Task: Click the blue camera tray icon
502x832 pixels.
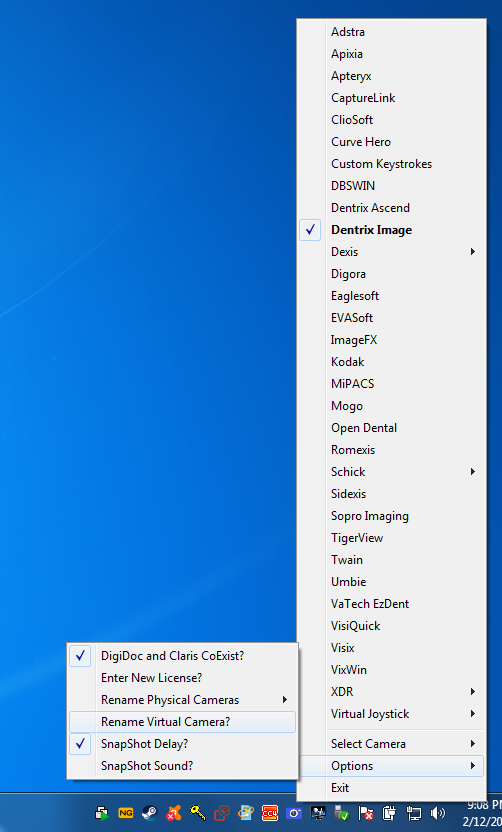Action: 294,813
